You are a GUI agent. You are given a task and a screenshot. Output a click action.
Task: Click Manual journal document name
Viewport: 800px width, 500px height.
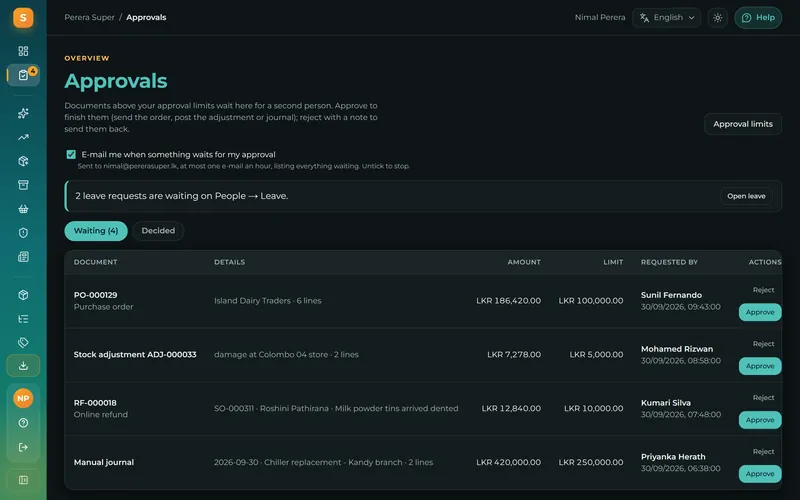coord(104,462)
